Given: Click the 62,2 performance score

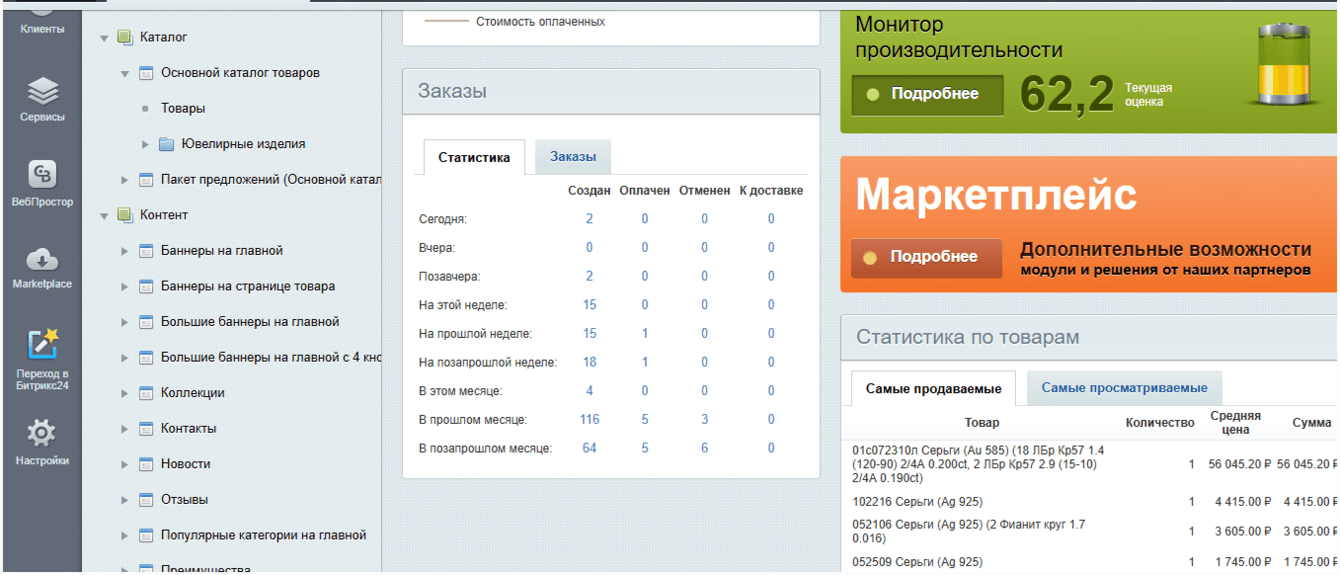Looking at the screenshot, I should tap(1066, 94).
